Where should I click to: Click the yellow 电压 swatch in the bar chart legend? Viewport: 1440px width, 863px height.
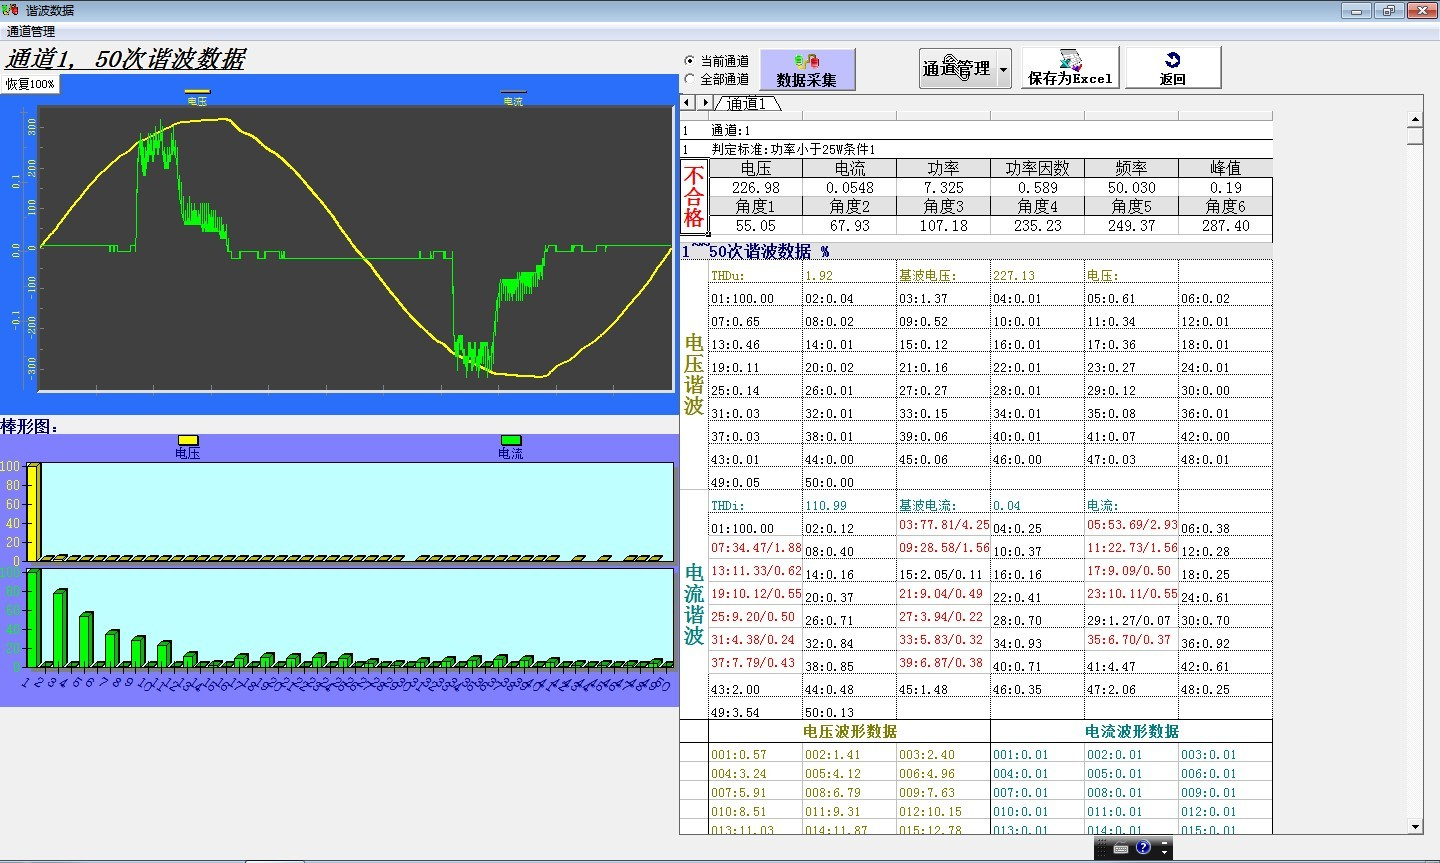[x=187, y=440]
